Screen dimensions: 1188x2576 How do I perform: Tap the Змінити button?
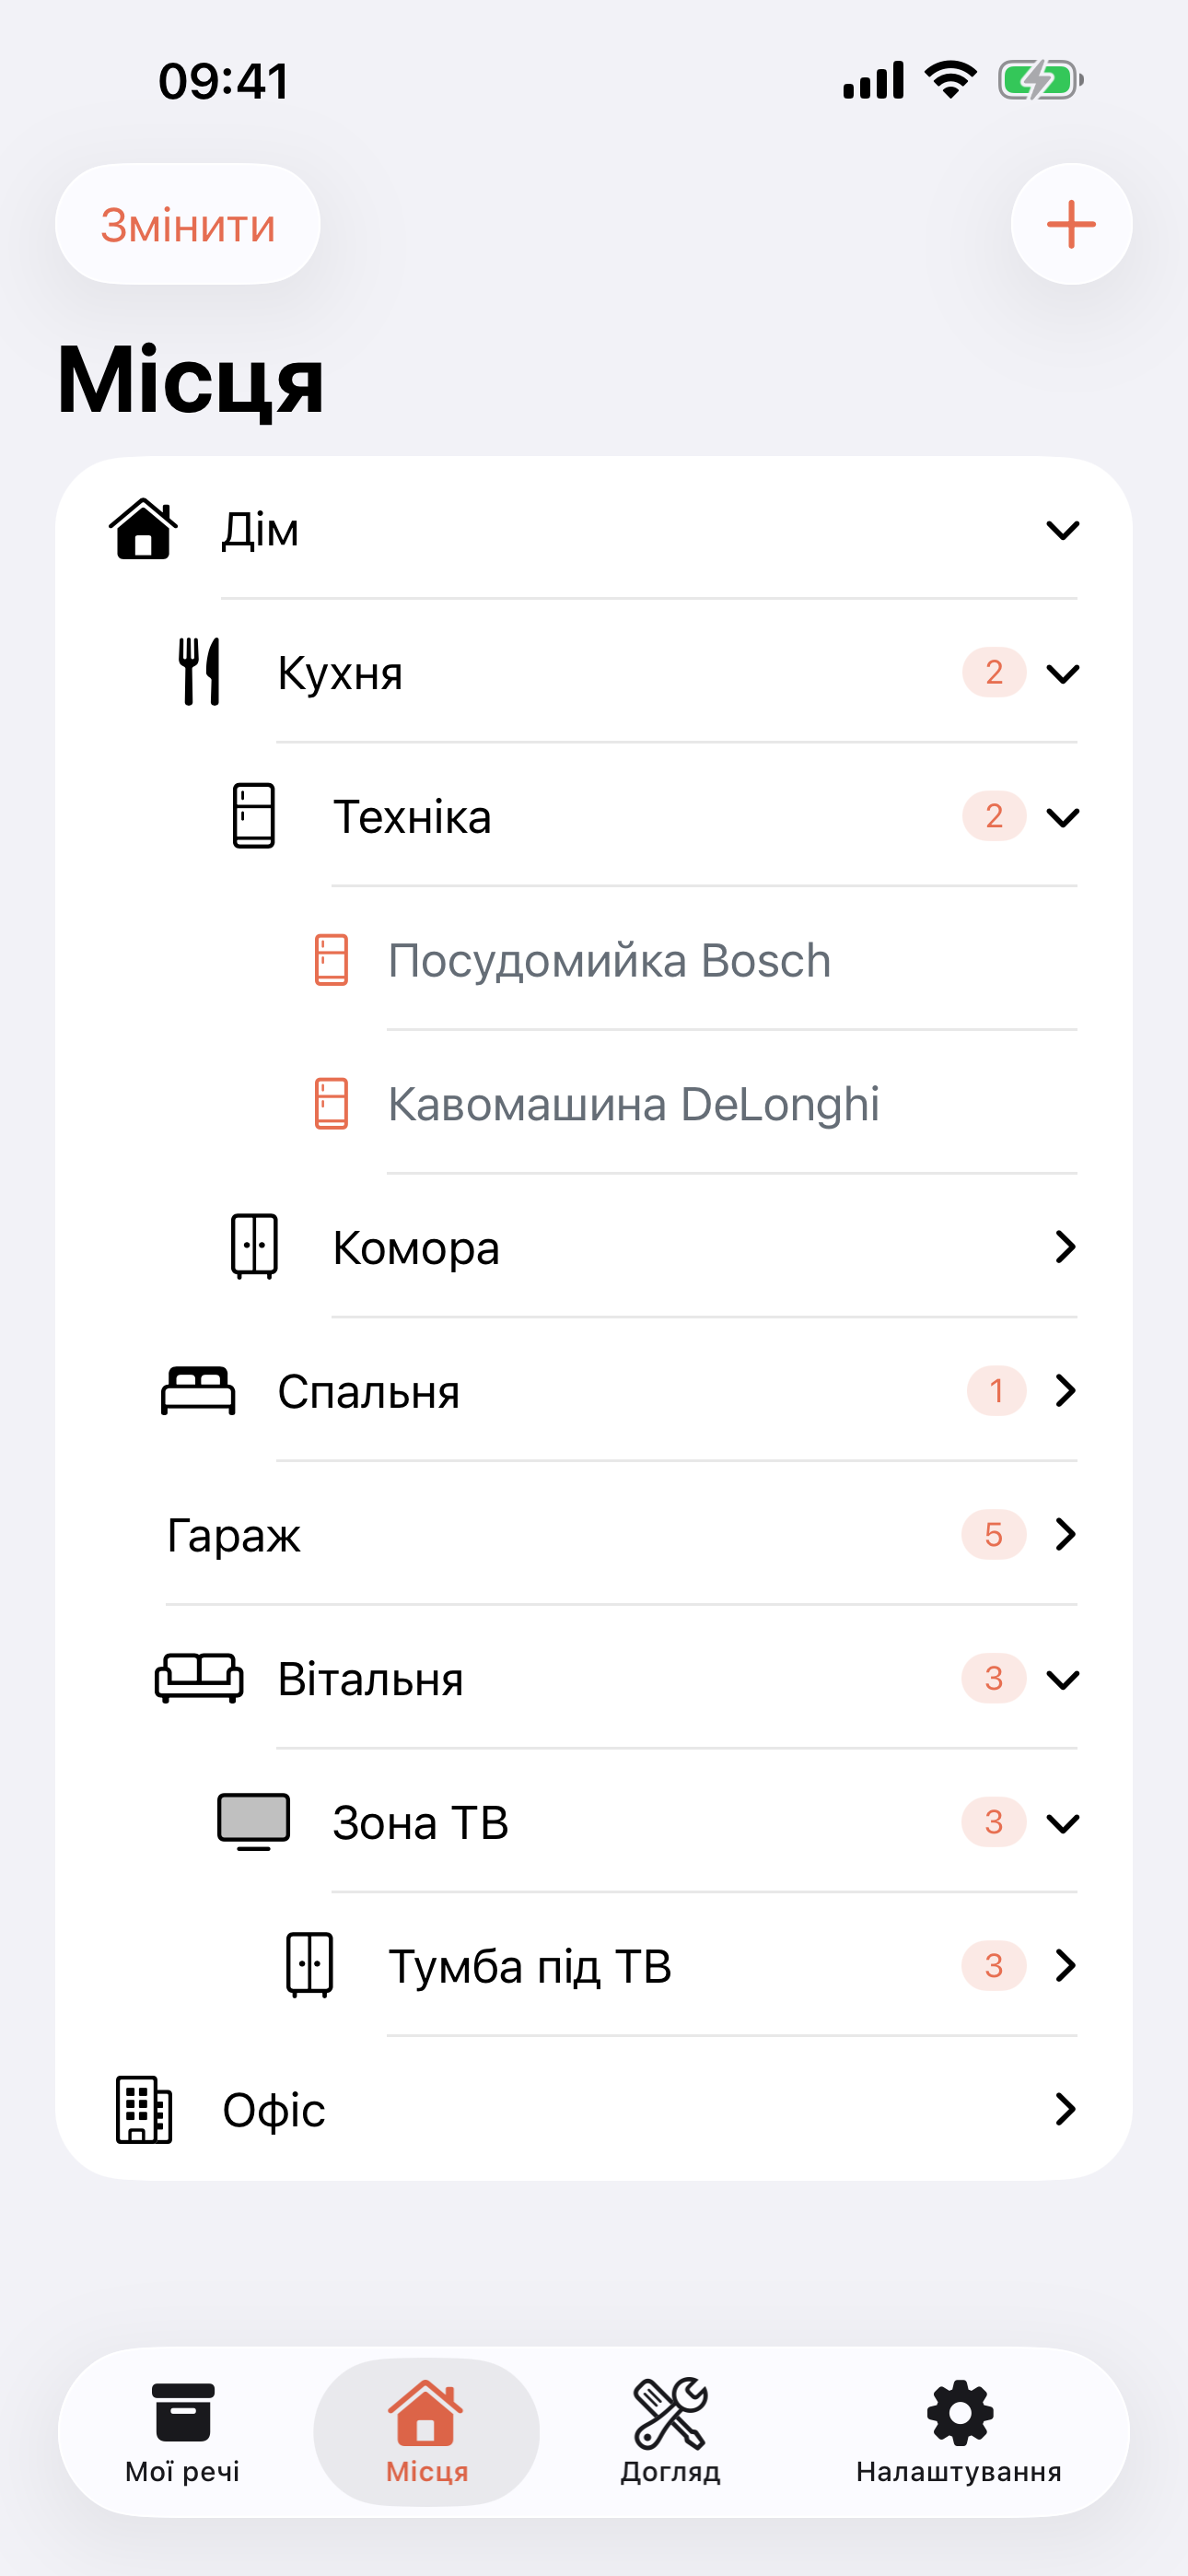pyautogui.click(x=188, y=225)
